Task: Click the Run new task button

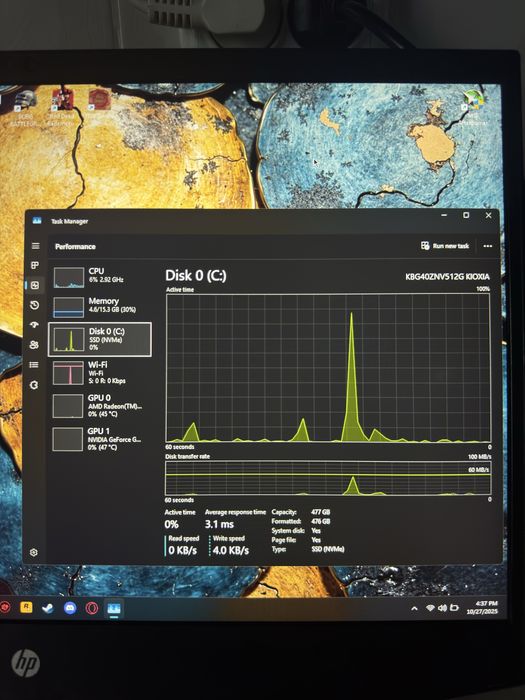Action: pyautogui.click(x=445, y=246)
